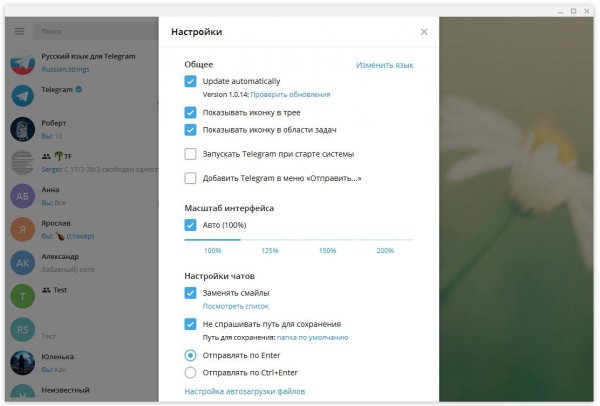600x406 pixels.
Task: Open Александр chat with AK avatar
Action: (x=23, y=263)
